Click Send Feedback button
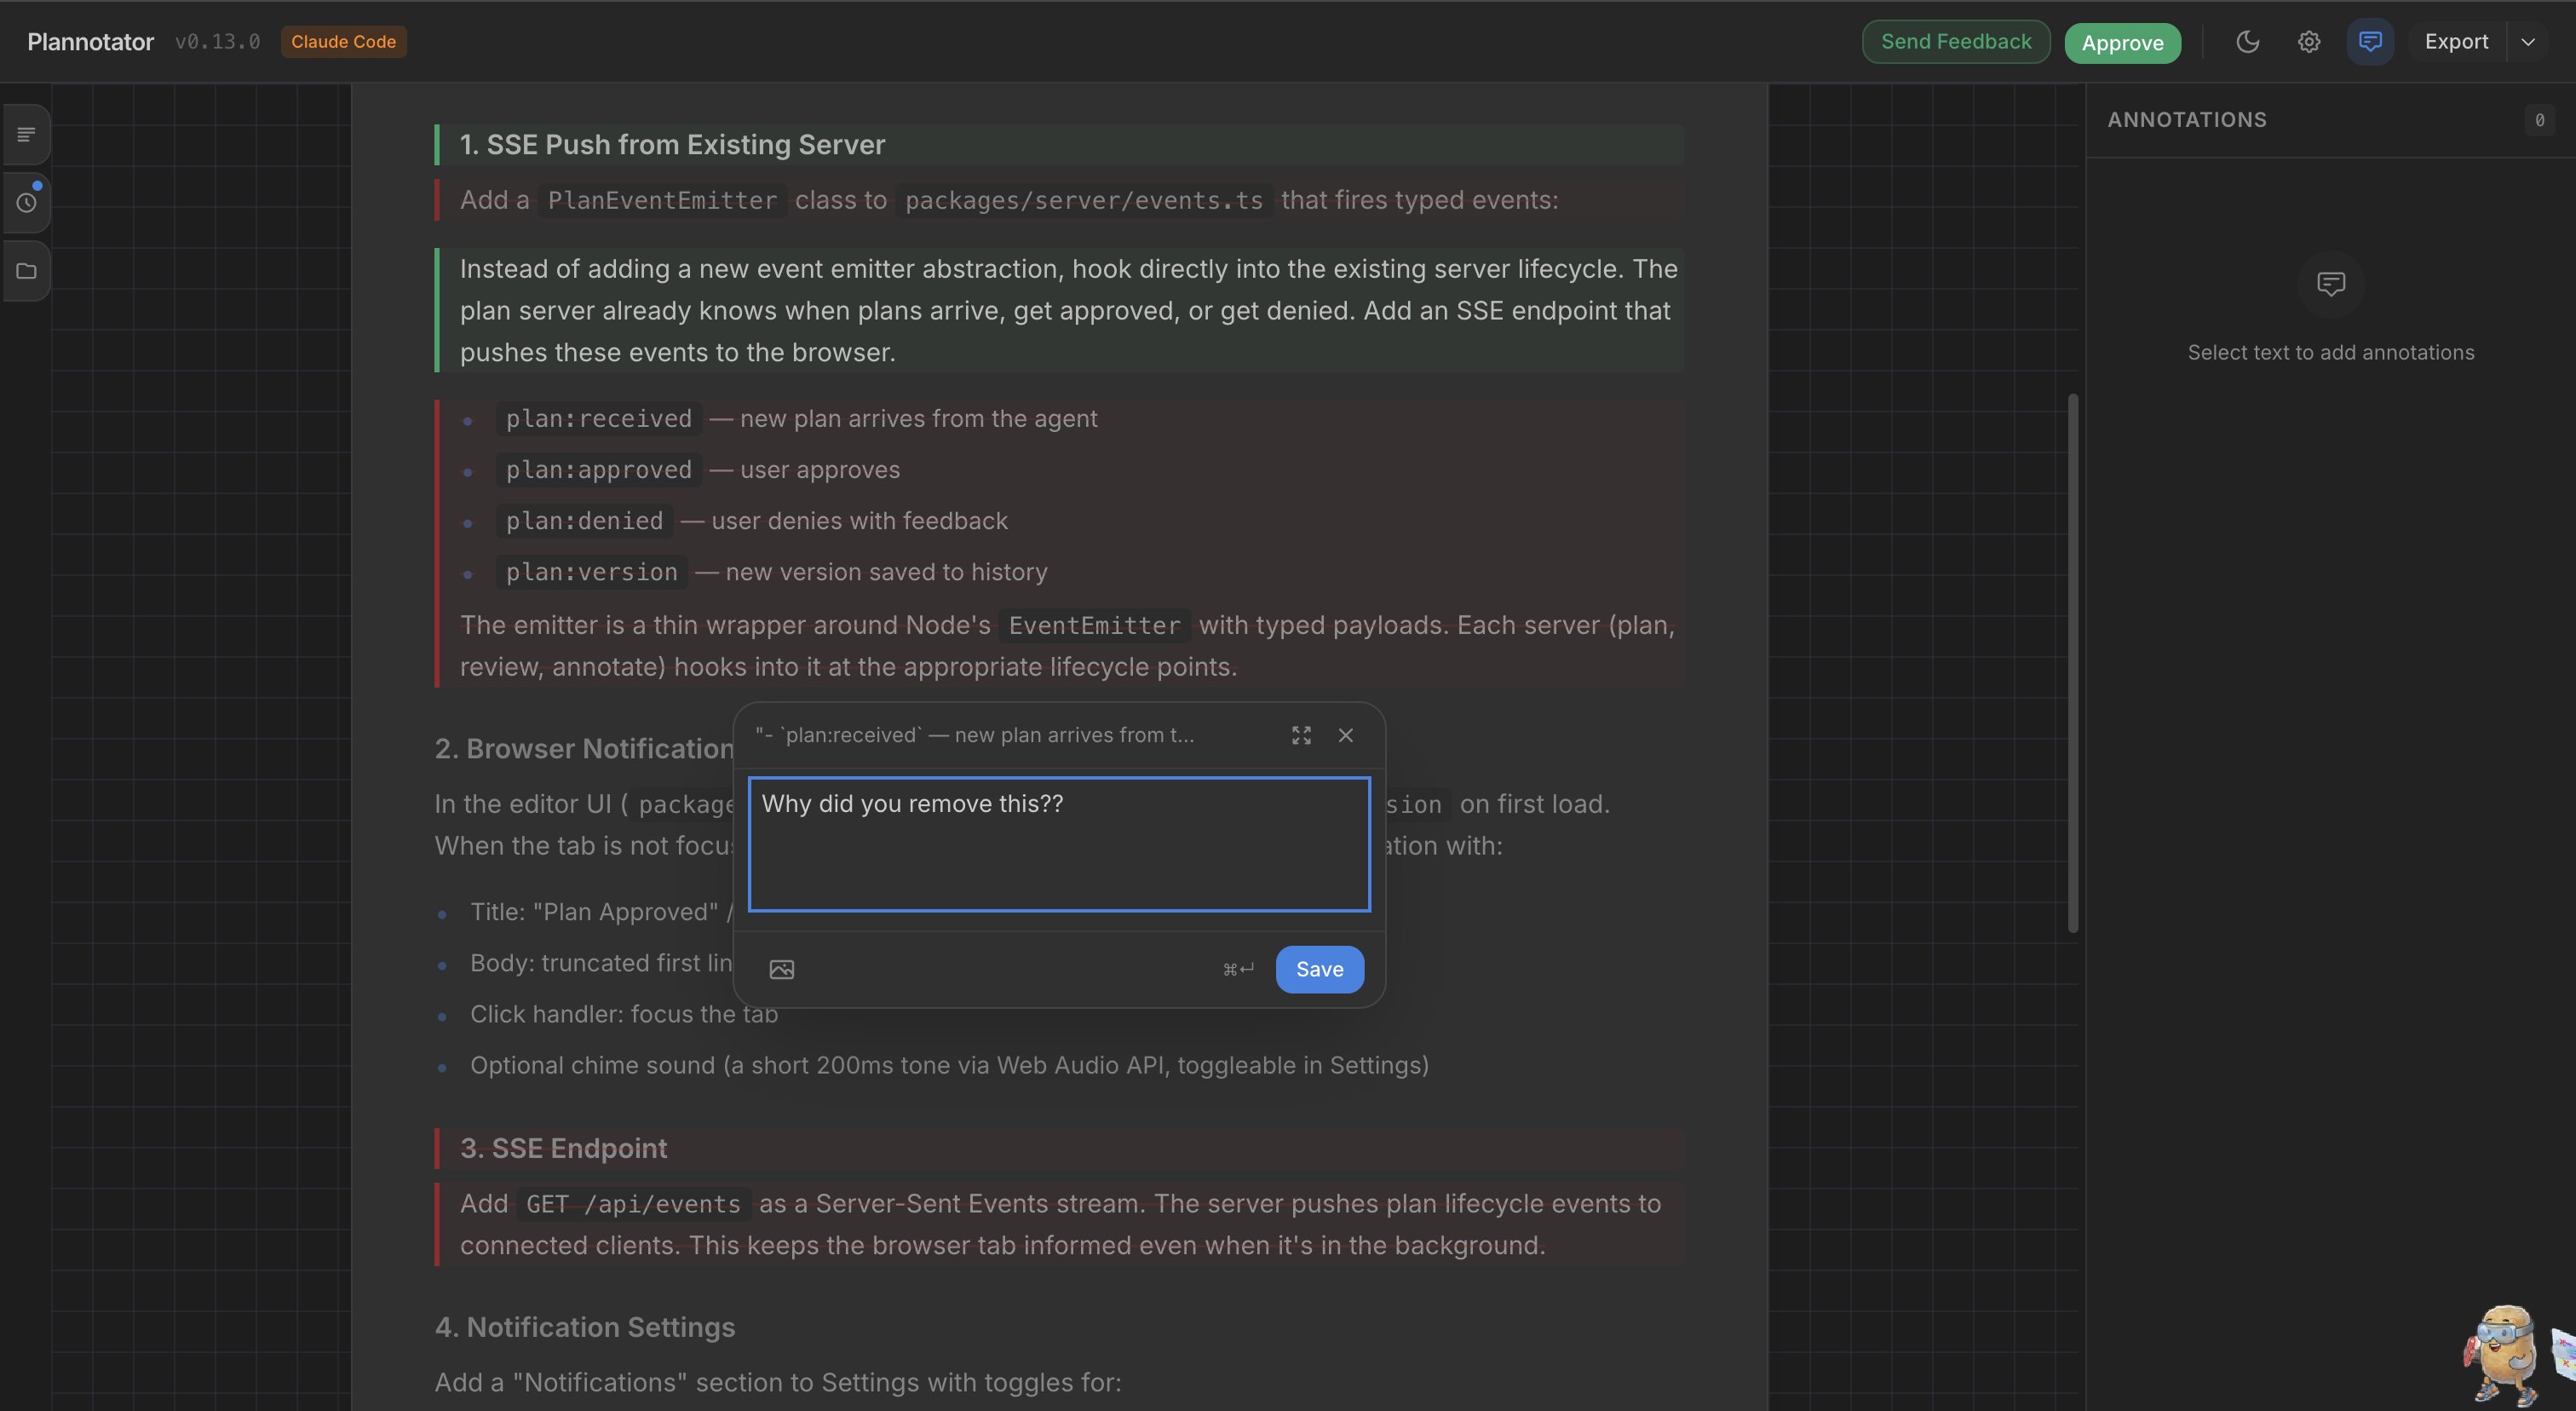Screen dimensions: 2576x1411 1956,42
